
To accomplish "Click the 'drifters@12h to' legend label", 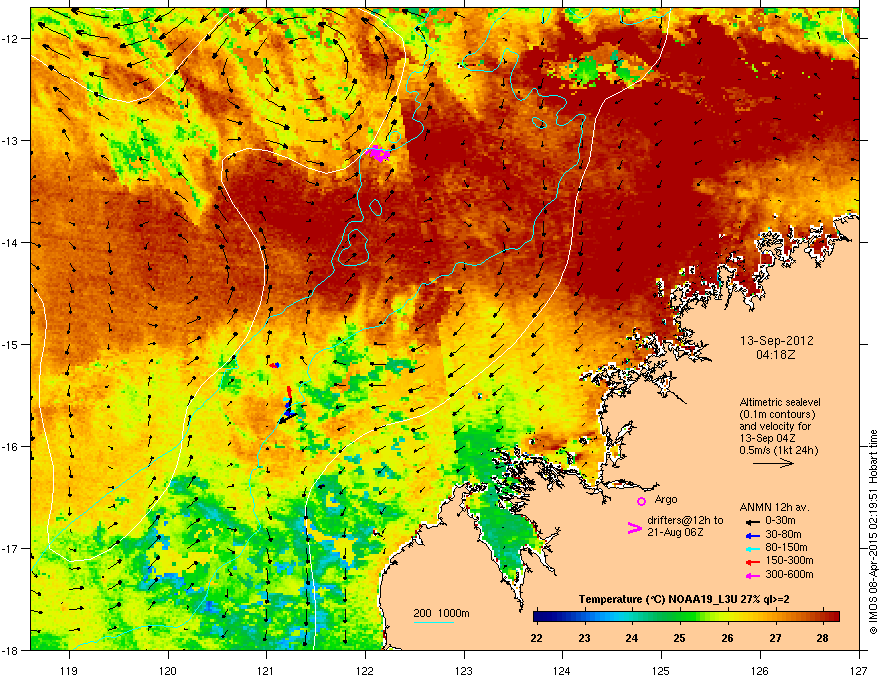I will [x=685, y=520].
